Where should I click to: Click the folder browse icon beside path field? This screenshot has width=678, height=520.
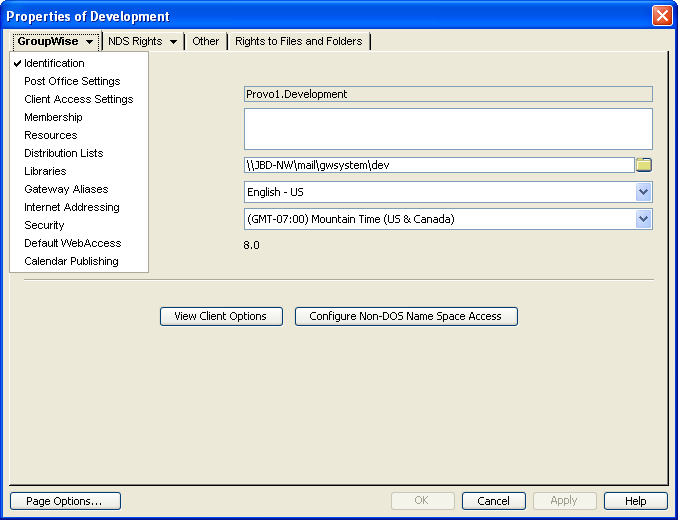tap(644, 165)
